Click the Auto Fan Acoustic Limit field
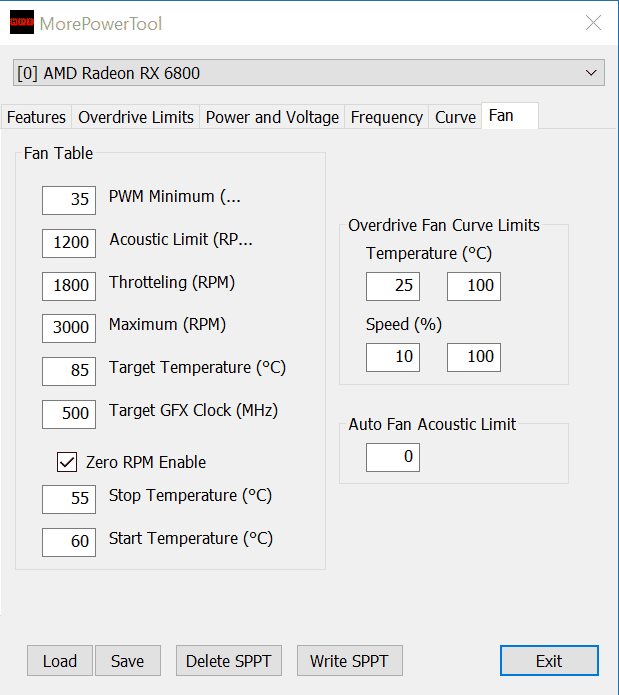This screenshot has width=619, height=695. click(393, 457)
